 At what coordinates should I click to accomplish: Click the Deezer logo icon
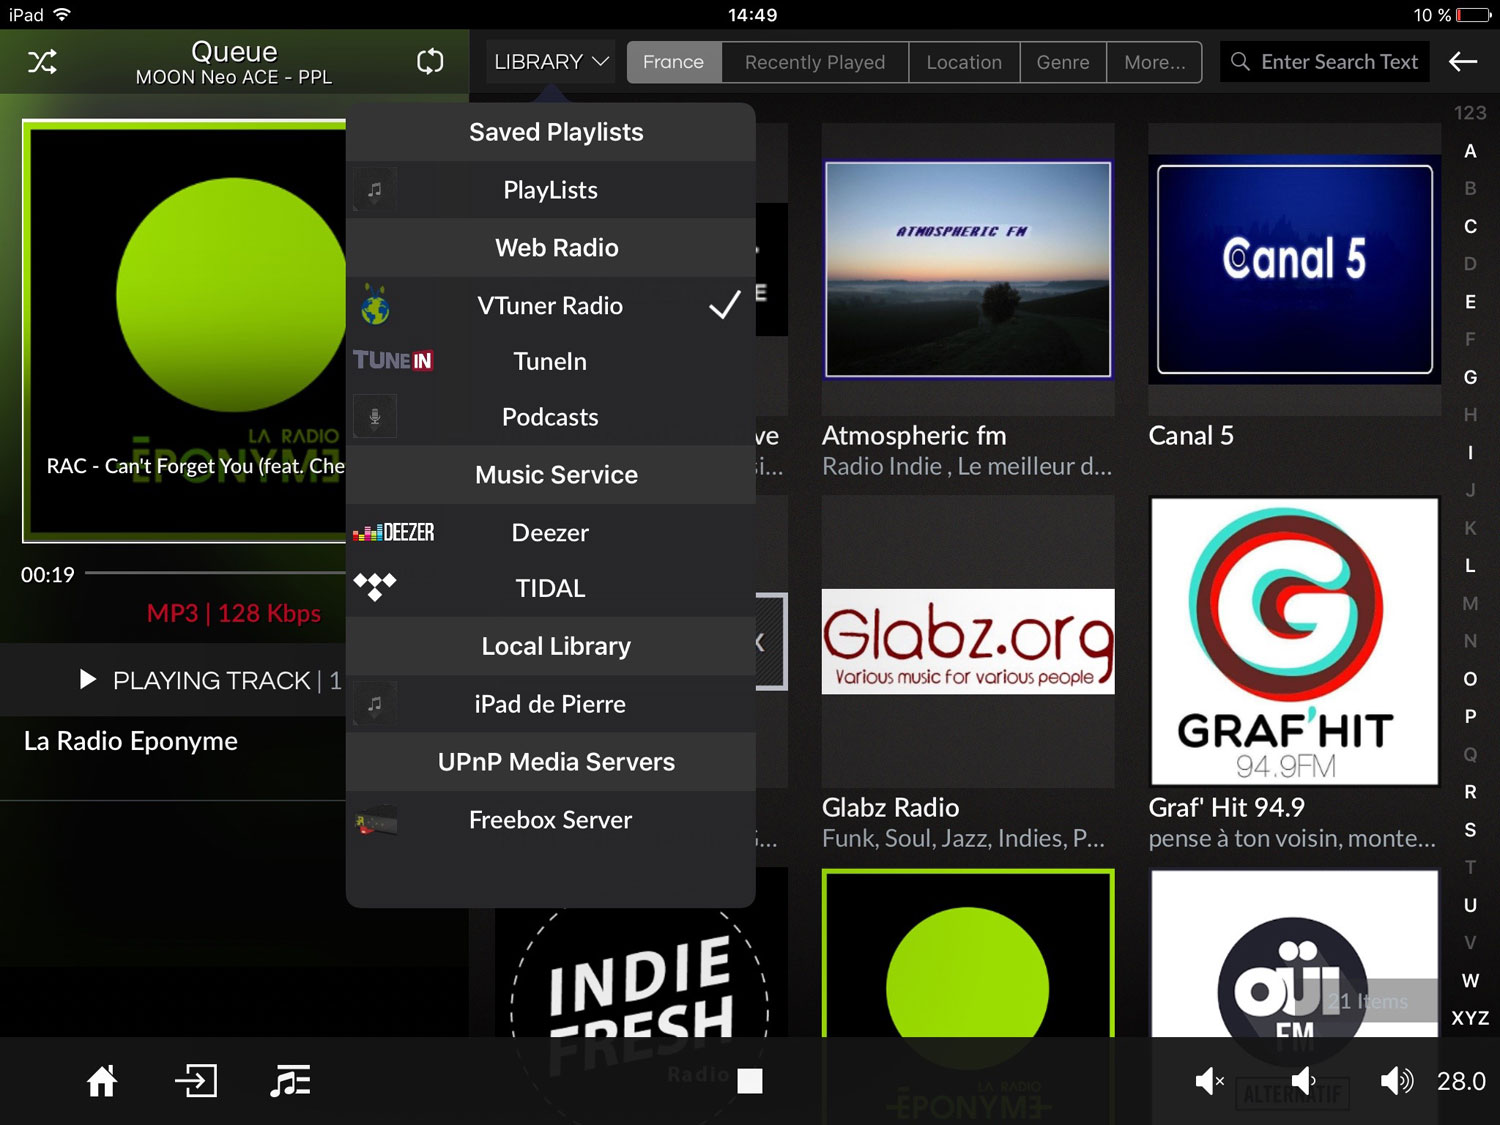pos(394,533)
